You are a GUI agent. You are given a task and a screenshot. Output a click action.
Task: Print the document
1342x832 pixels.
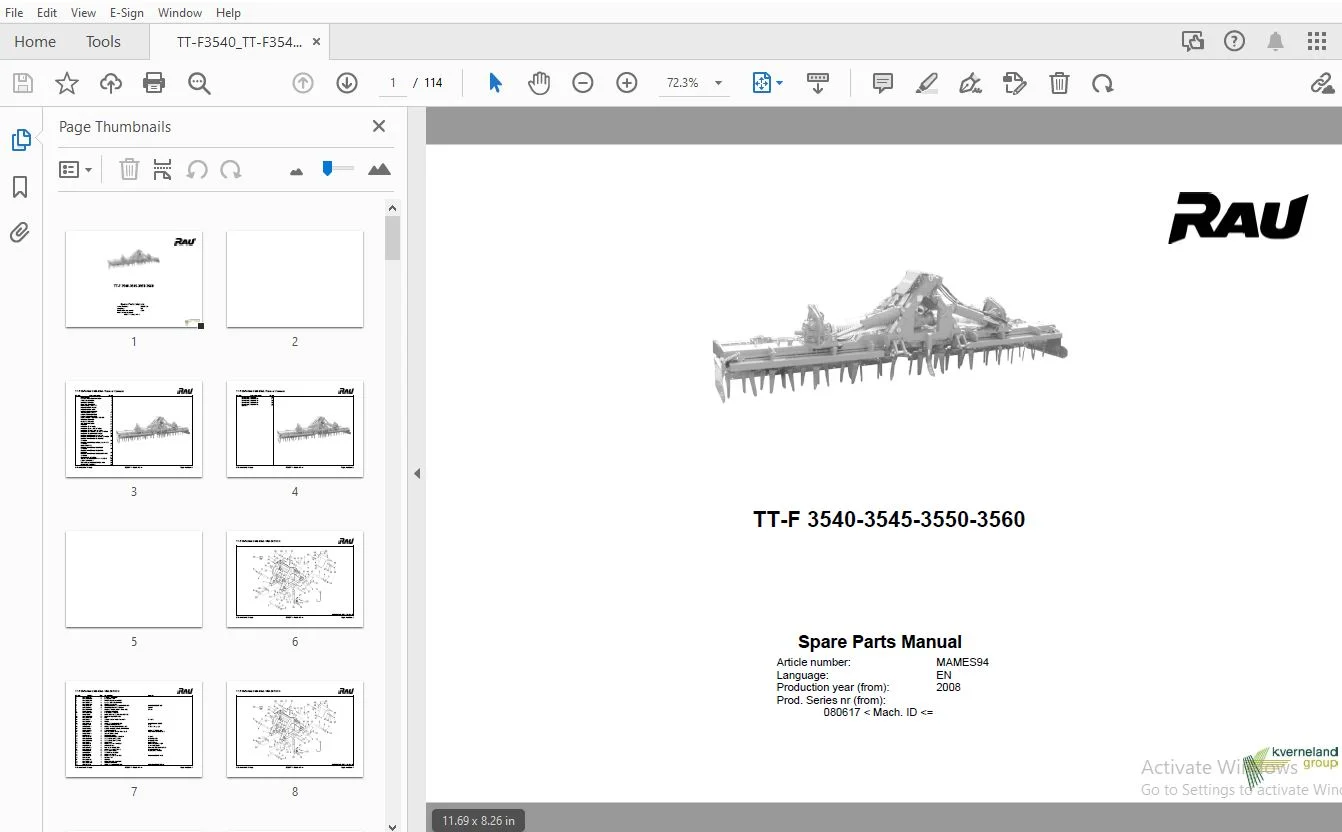[x=154, y=83]
